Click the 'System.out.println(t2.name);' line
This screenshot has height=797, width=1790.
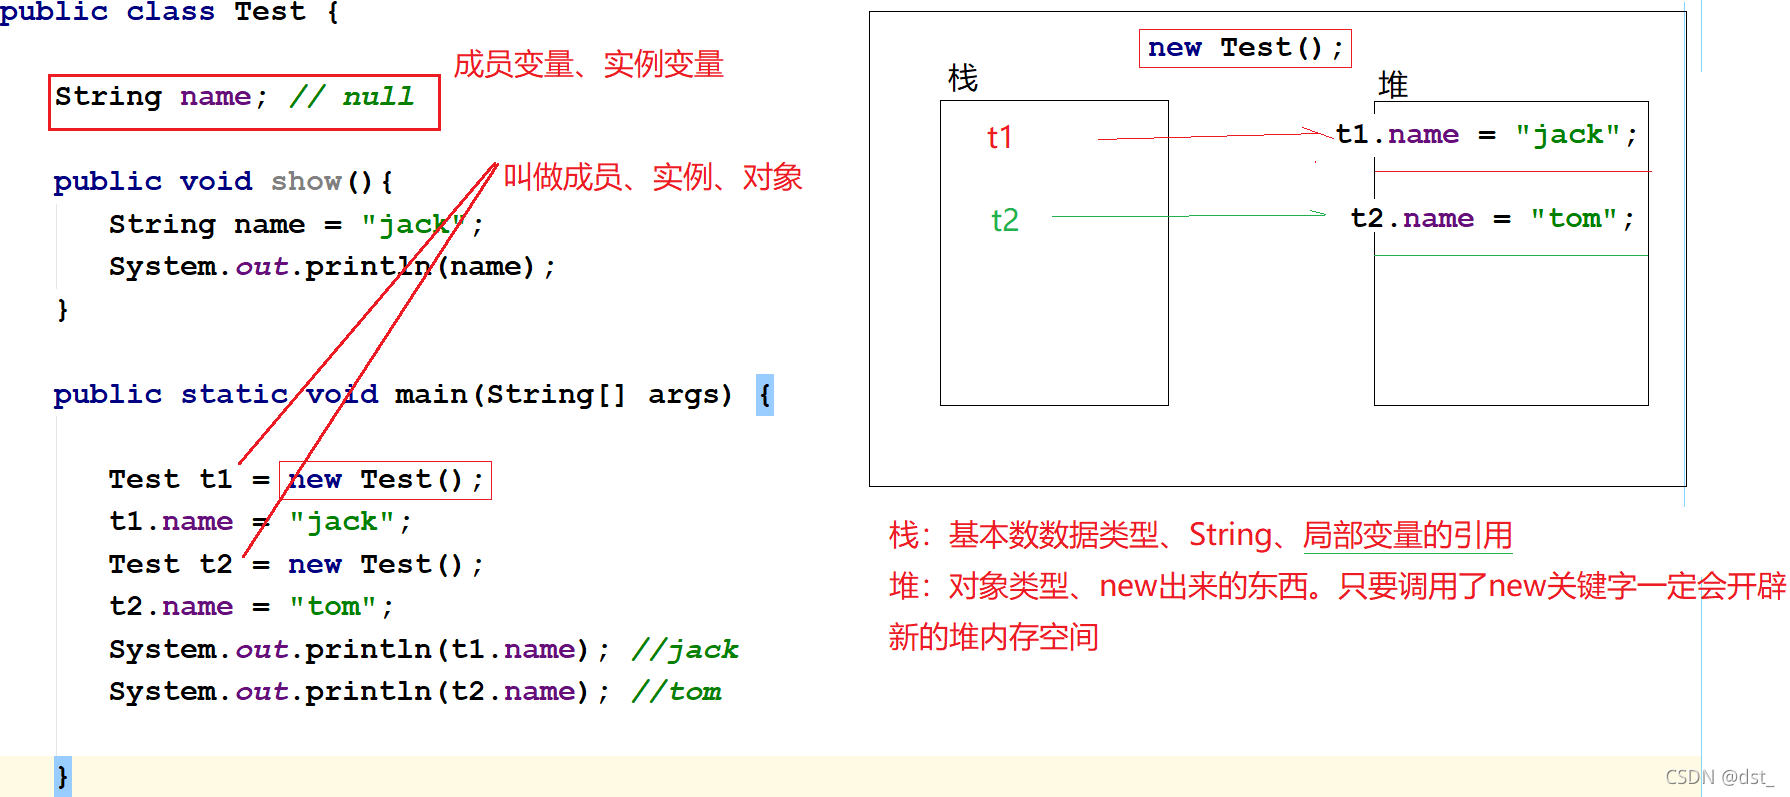point(359,692)
